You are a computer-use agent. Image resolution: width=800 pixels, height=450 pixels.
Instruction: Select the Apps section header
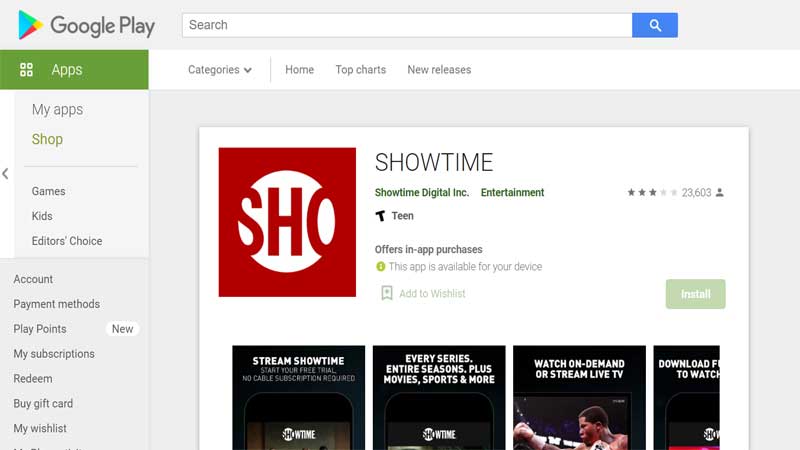point(74,69)
